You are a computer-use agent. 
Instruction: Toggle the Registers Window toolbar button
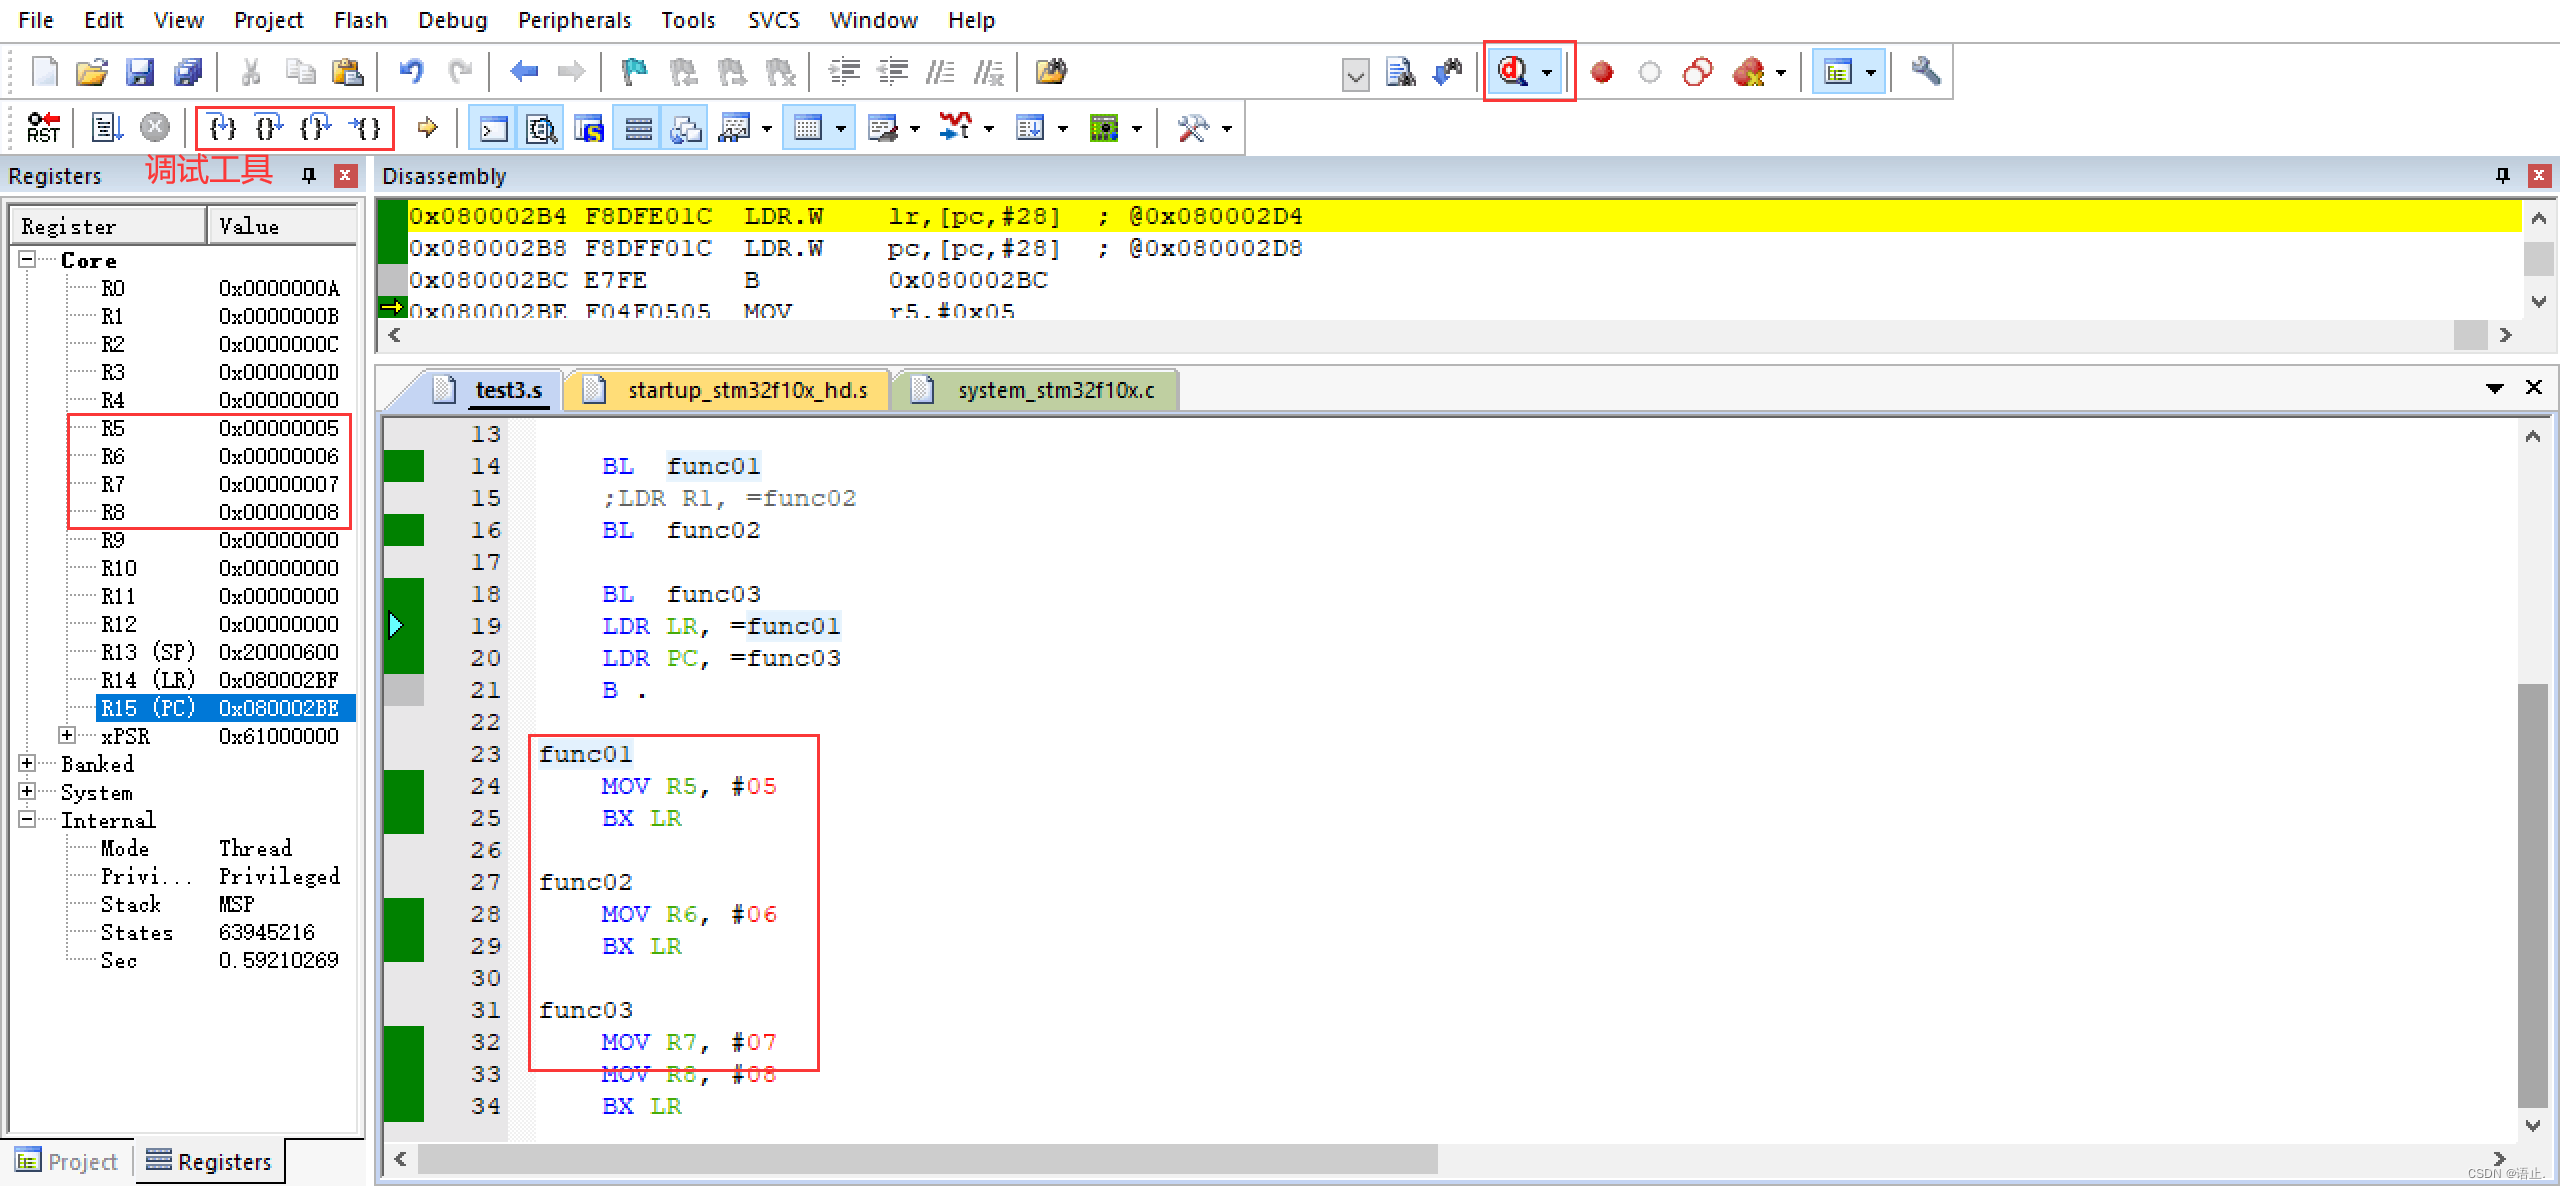pyautogui.click(x=638, y=129)
